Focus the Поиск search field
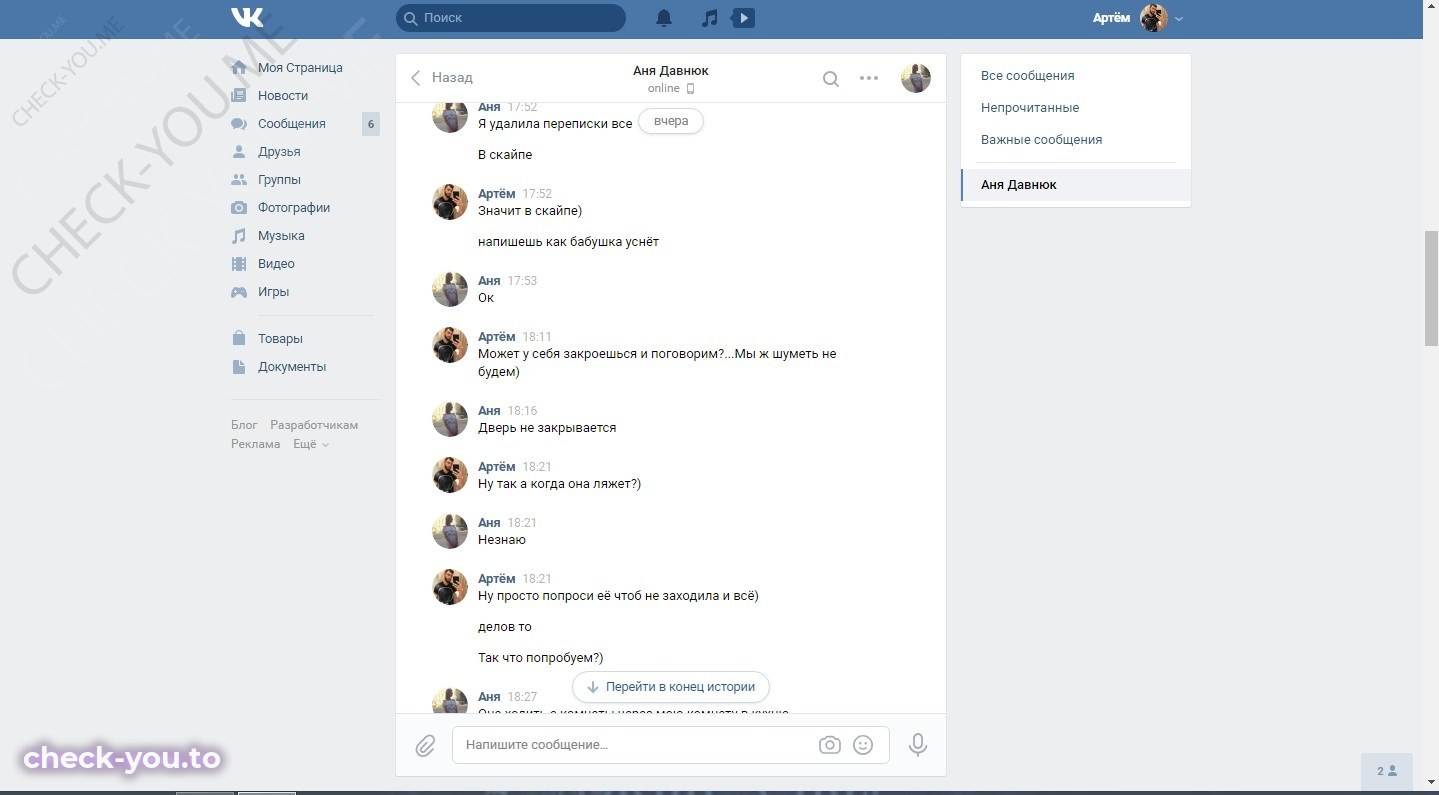This screenshot has height=795, width=1439. tap(511, 18)
